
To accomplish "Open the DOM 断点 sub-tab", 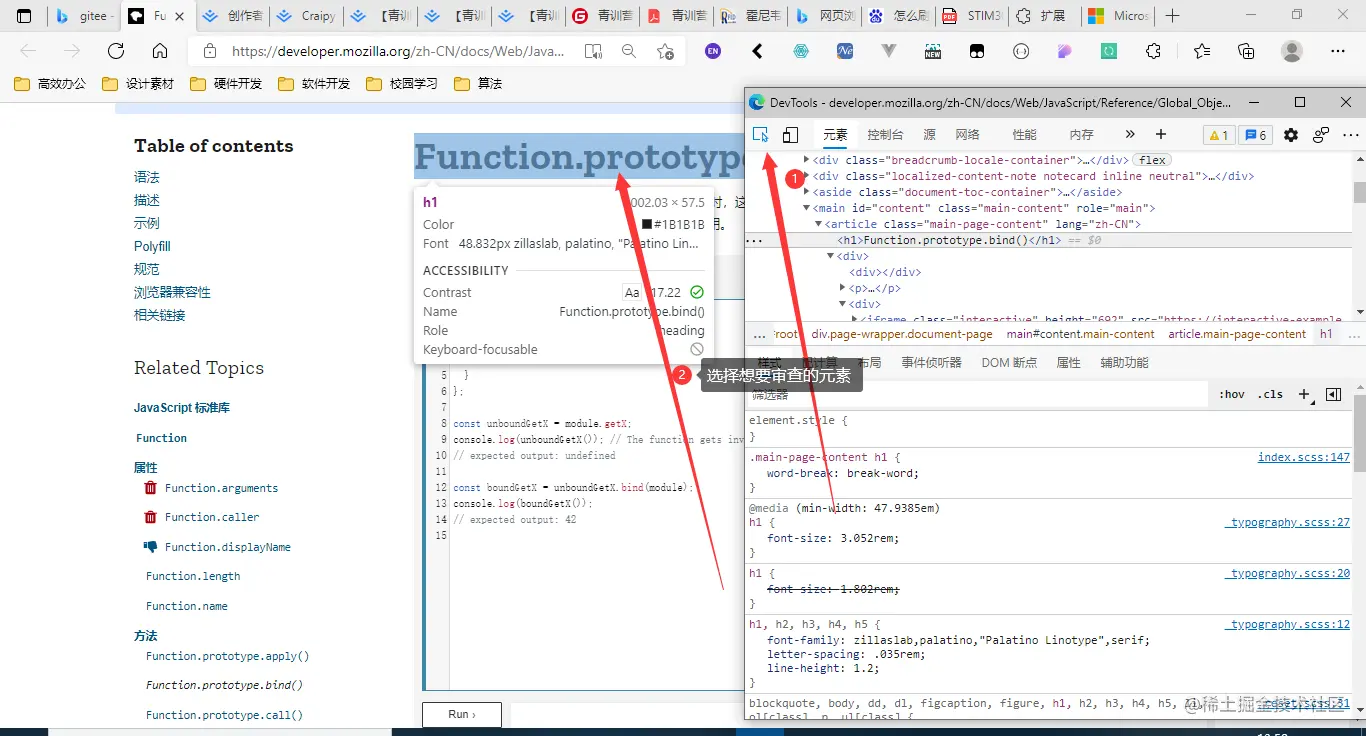I will [x=1009, y=363].
